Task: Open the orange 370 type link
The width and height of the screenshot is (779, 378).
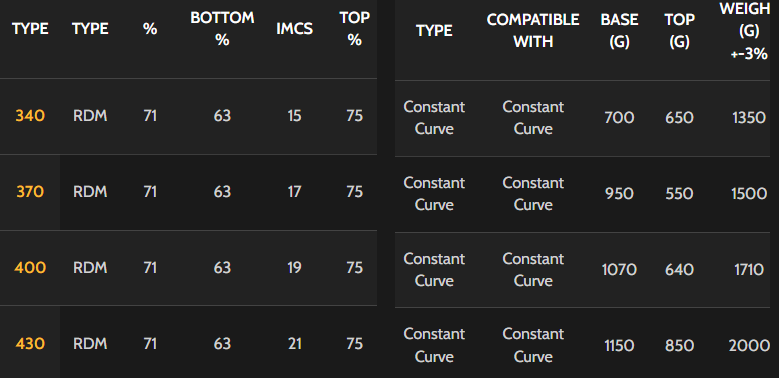Action: tap(30, 192)
